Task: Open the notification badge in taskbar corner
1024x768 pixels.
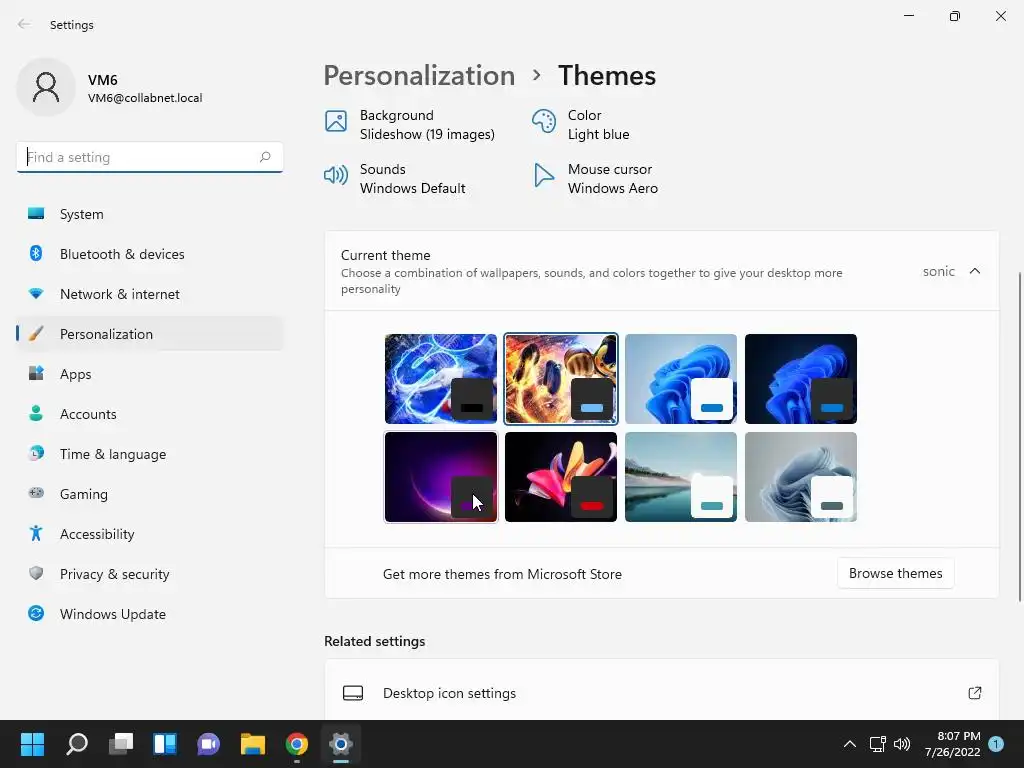Action: point(996,744)
